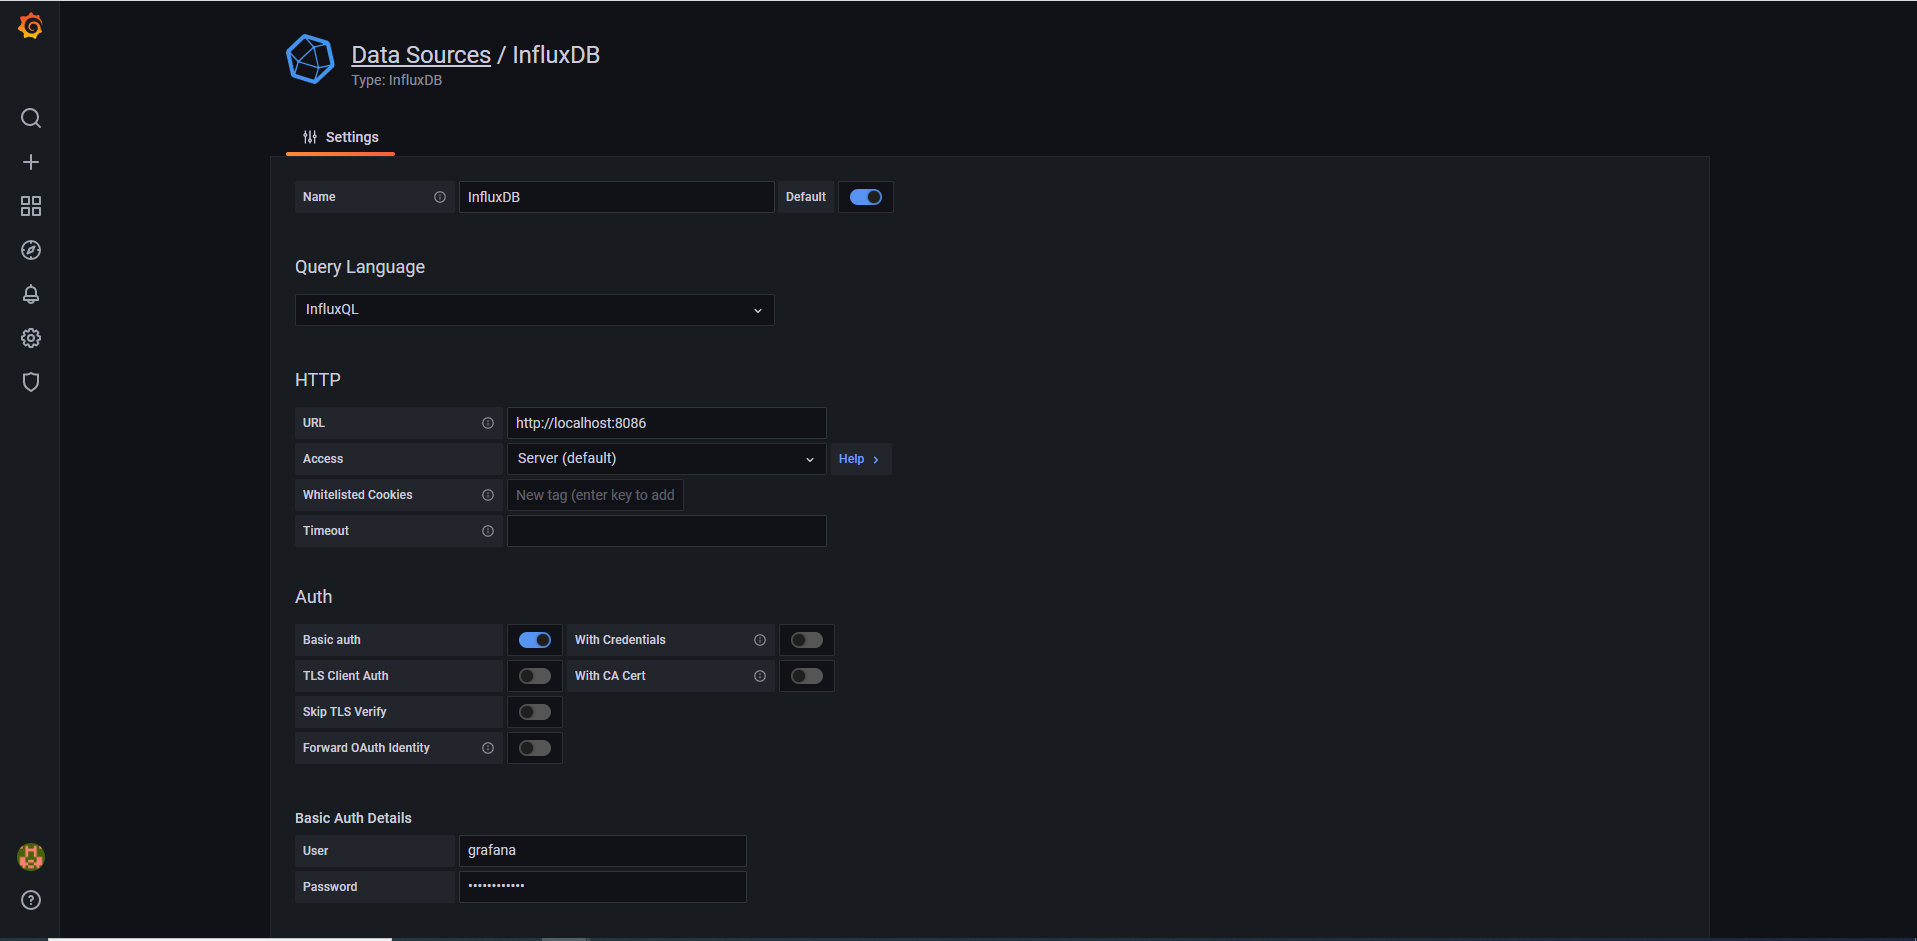1917x941 pixels.
Task: Open the user profile avatar
Action: [x=31, y=857]
